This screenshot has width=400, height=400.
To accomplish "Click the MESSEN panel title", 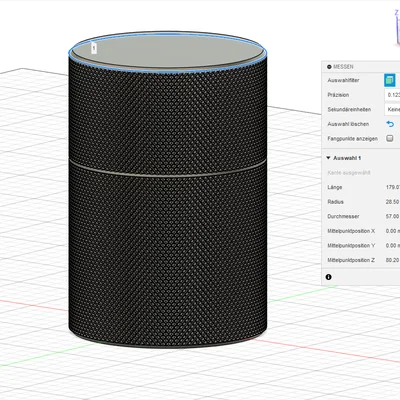I will pos(343,67).
